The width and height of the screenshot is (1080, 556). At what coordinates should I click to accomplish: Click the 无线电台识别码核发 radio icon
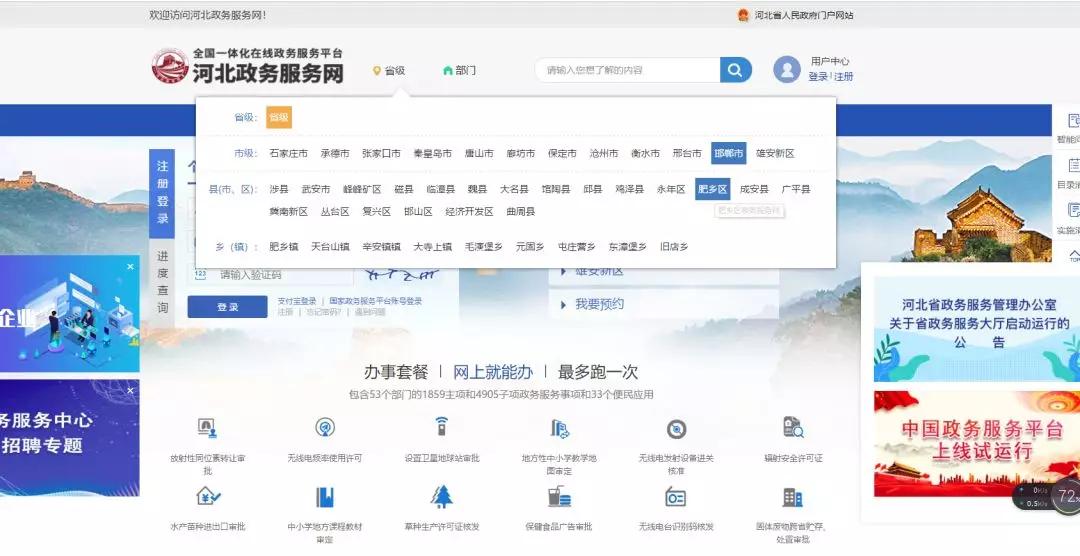(x=676, y=497)
